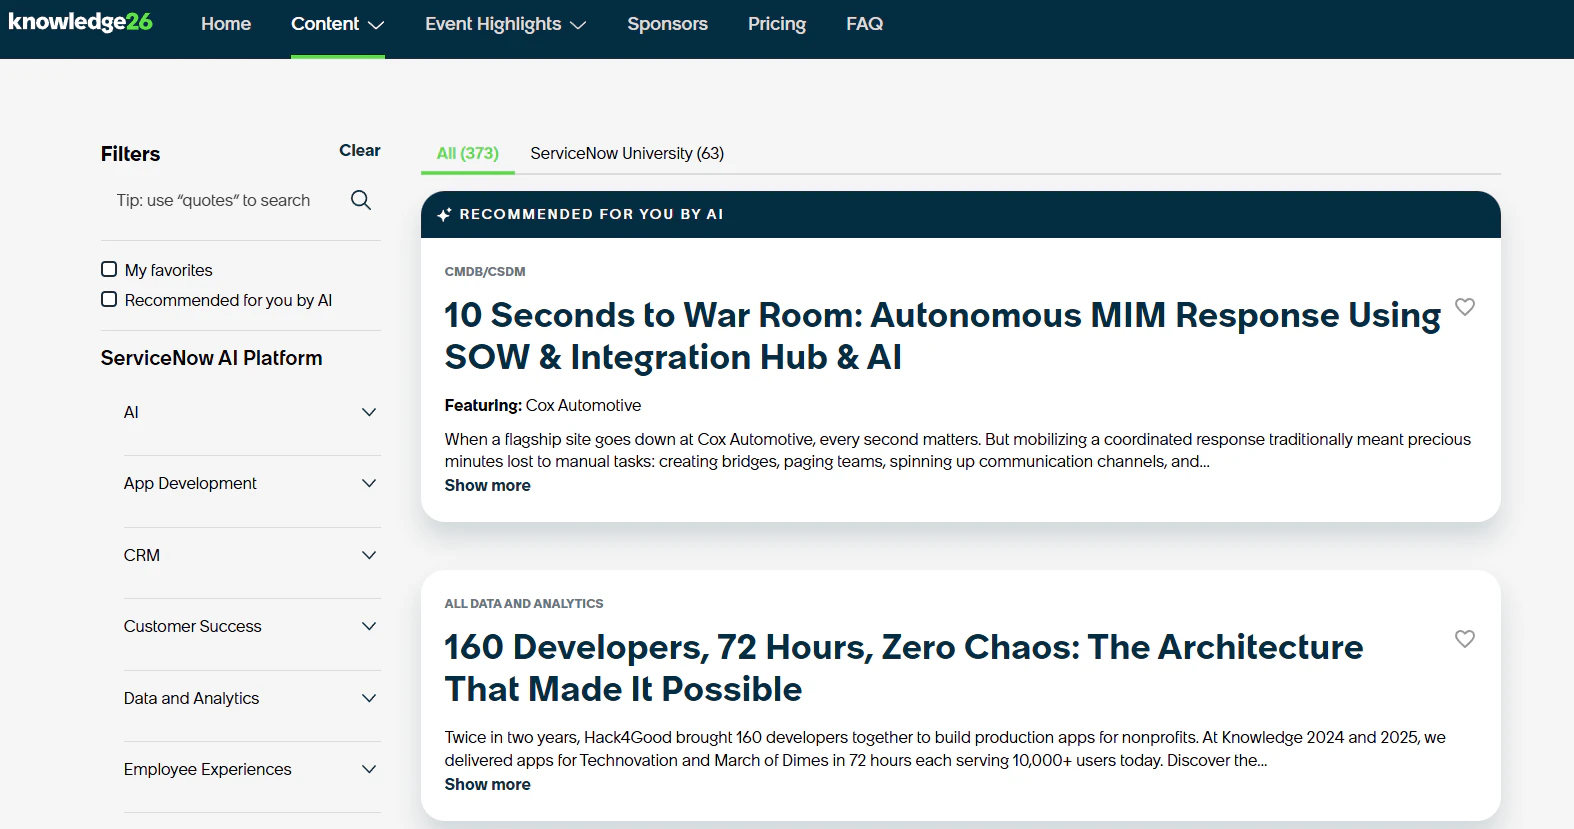Screen dimensions: 1574x829
Task: Open the 160 Developers, 72 Hours title
Action: (903, 668)
